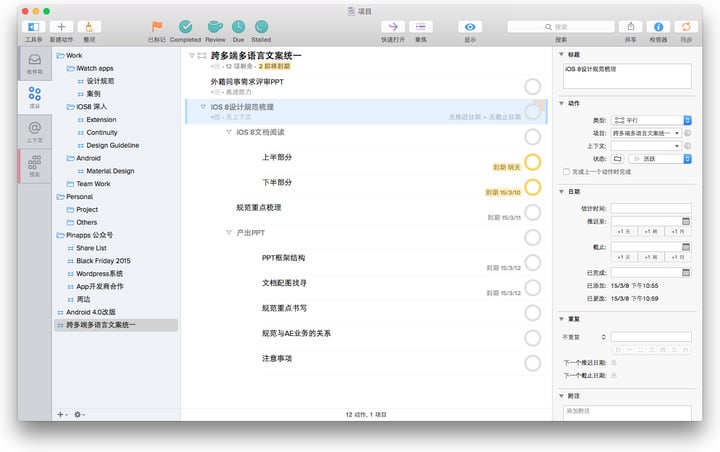The height and width of the screenshot is (452, 720).
Task: Collapse the 日期 inspector section
Action: (x=561, y=191)
